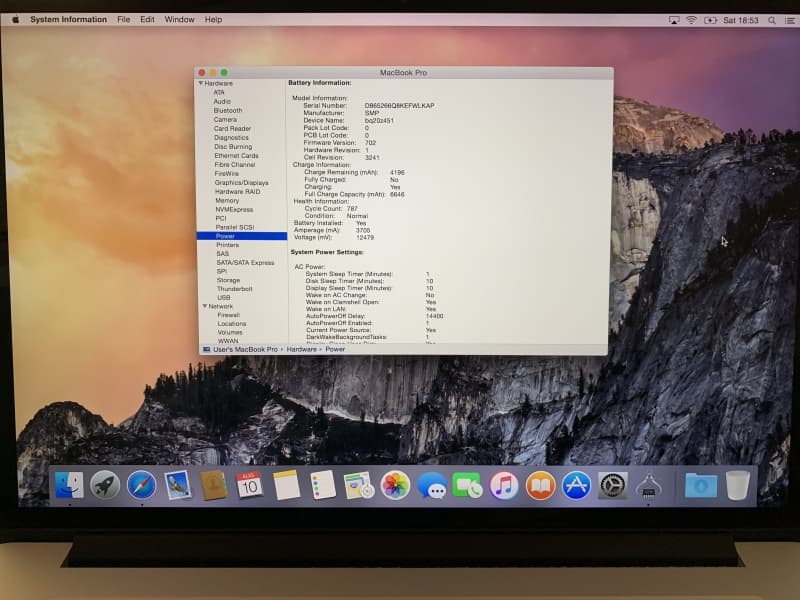
Task: Select Card Reader in sidebar
Action: click(x=232, y=129)
